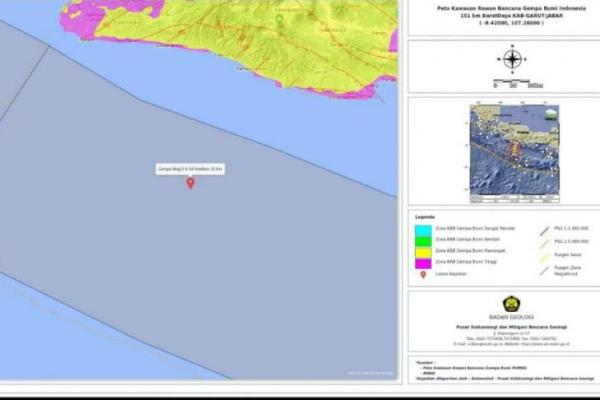The image size is (600, 400).
Task: Click the Sumber source notes heading
Action: [426, 362]
